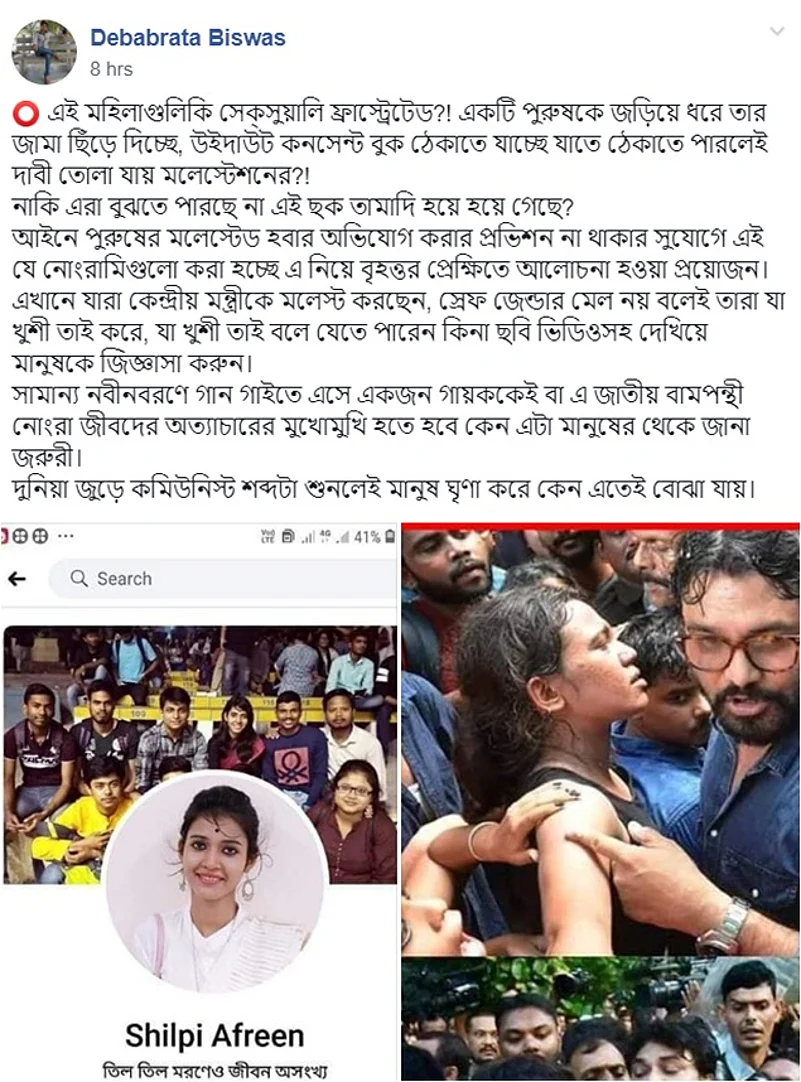Tap the first signal strength bars icon
The height and width of the screenshot is (1082, 801).
point(308,538)
